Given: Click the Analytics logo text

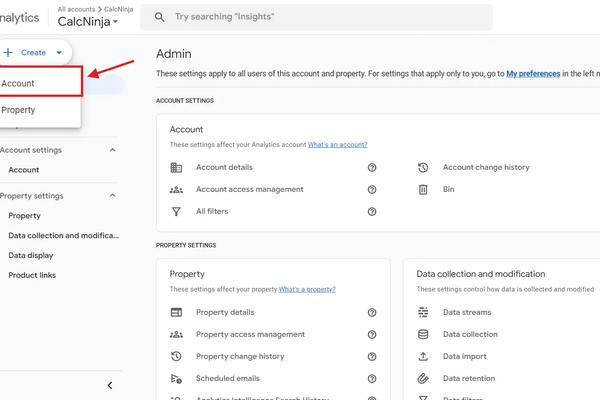Looking at the screenshot, I should click(x=19, y=18).
